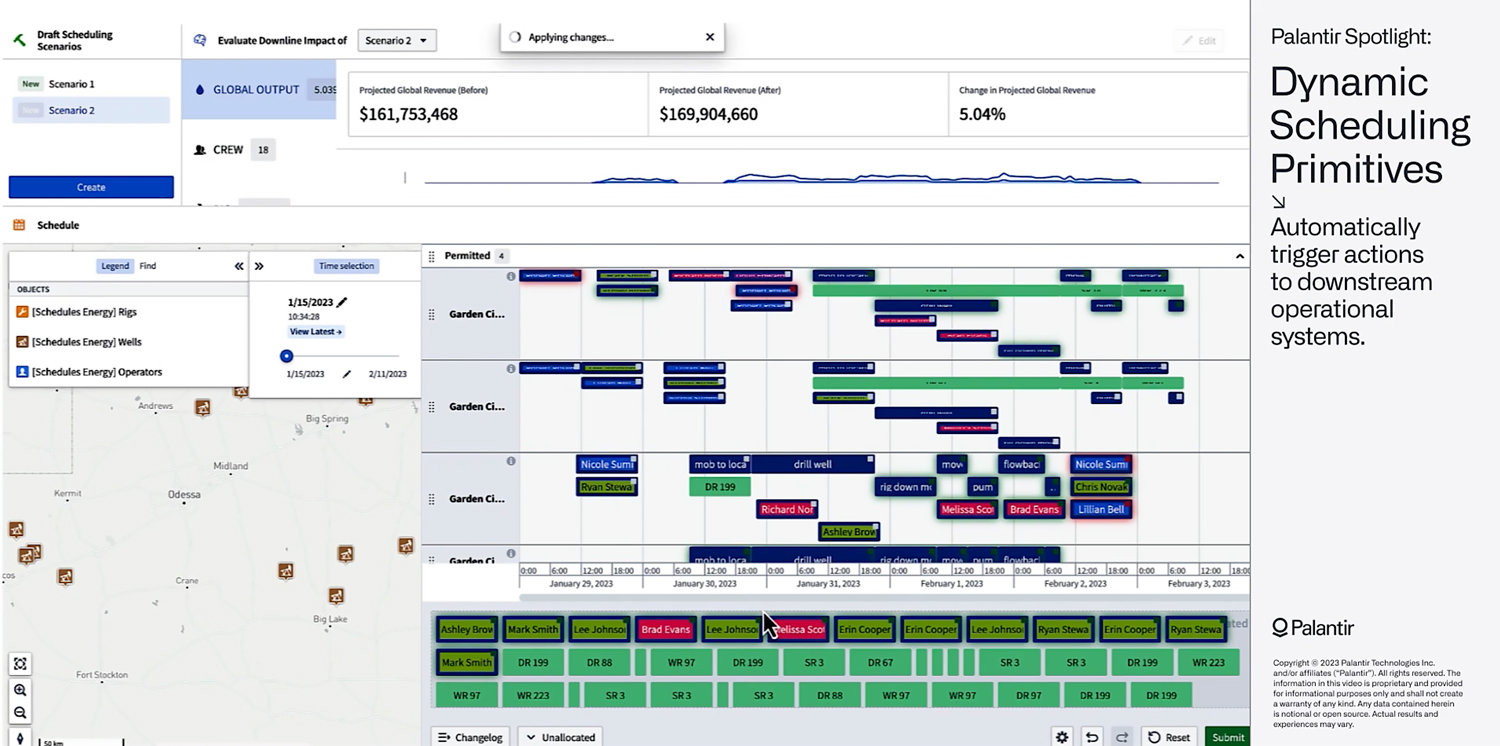
Task: Select the Time selection tab
Action: point(346,266)
